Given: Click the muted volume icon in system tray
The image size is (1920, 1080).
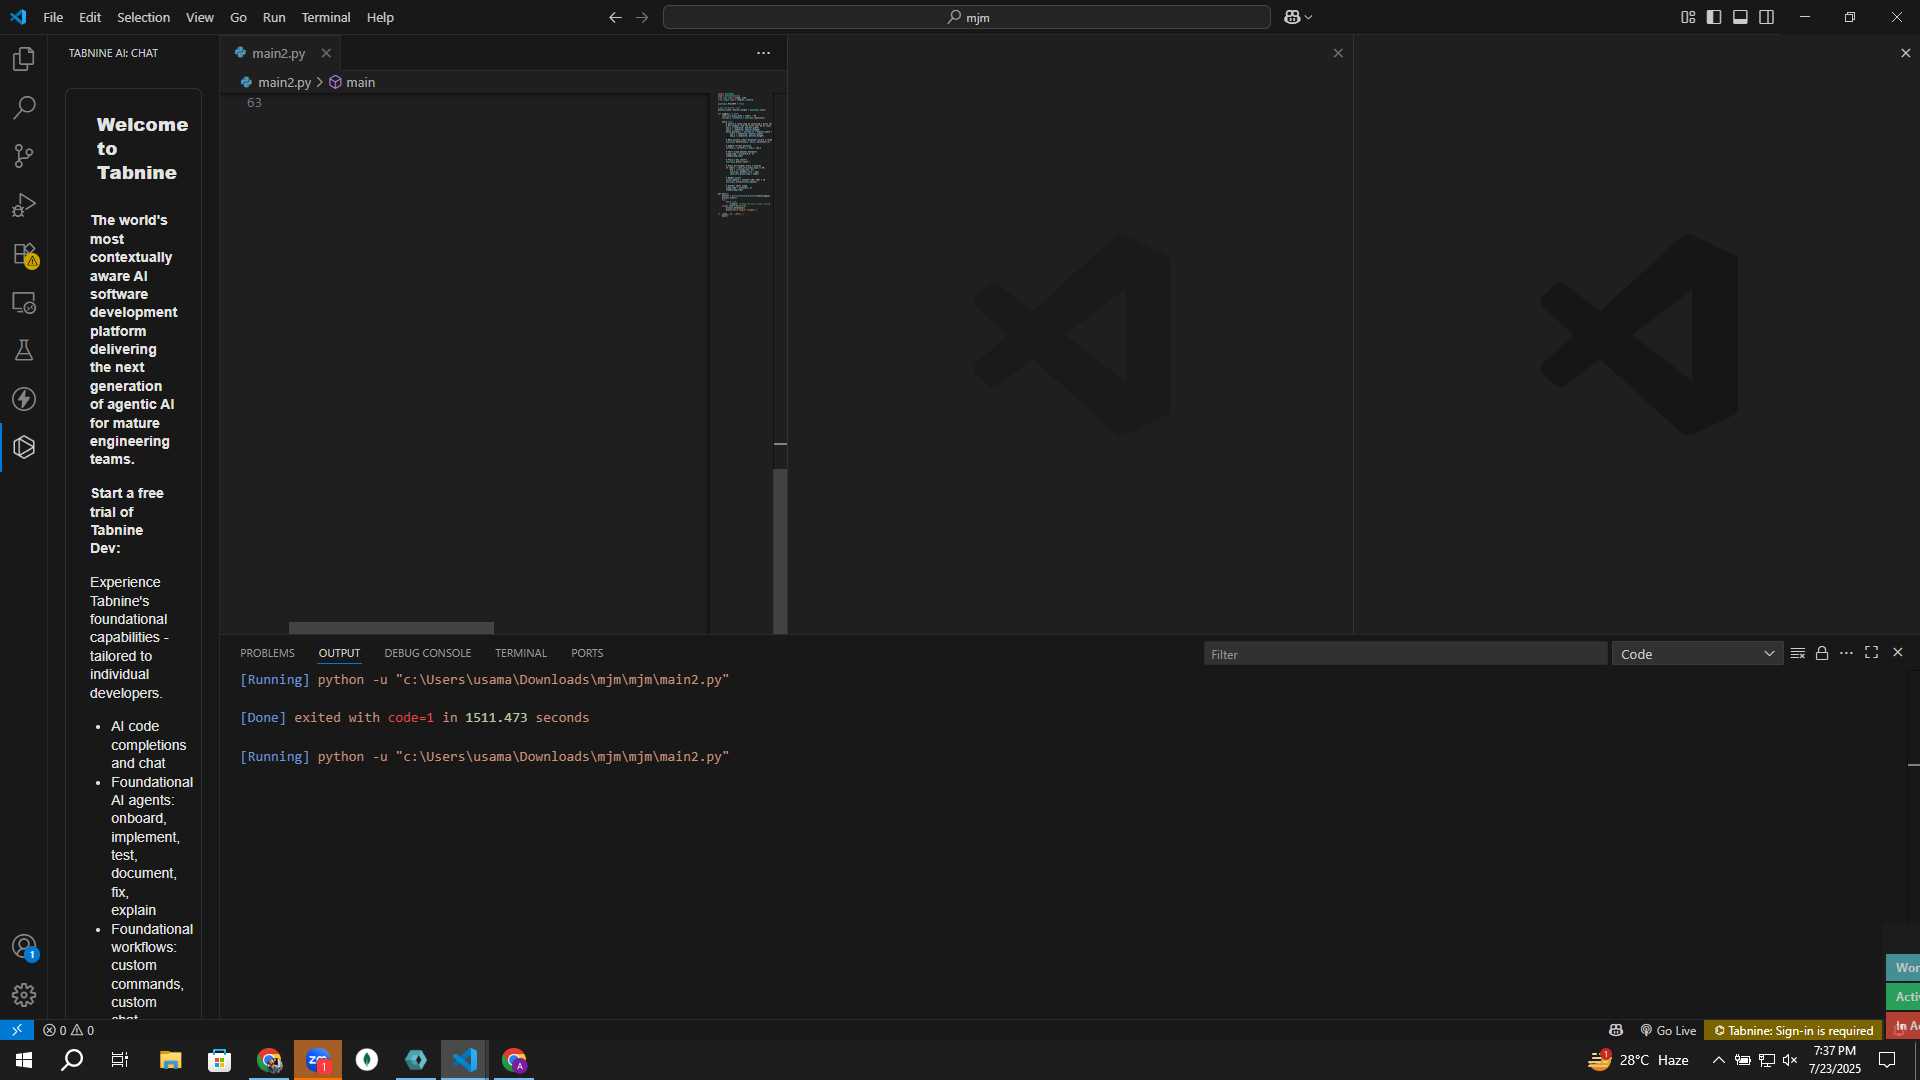Looking at the screenshot, I should tap(1790, 1060).
